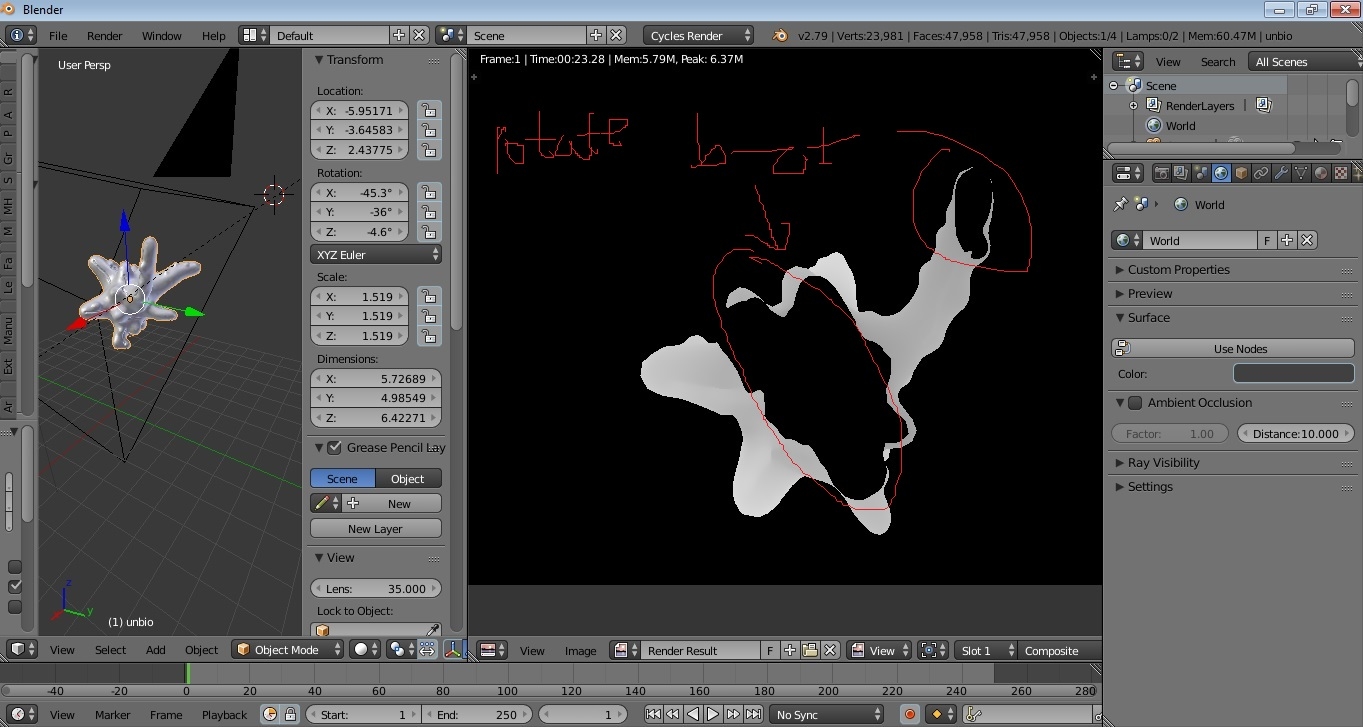Image resolution: width=1363 pixels, height=727 pixels.
Task: Toggle the 3D manipulator axis icon
Action: [x=454, y=650]
